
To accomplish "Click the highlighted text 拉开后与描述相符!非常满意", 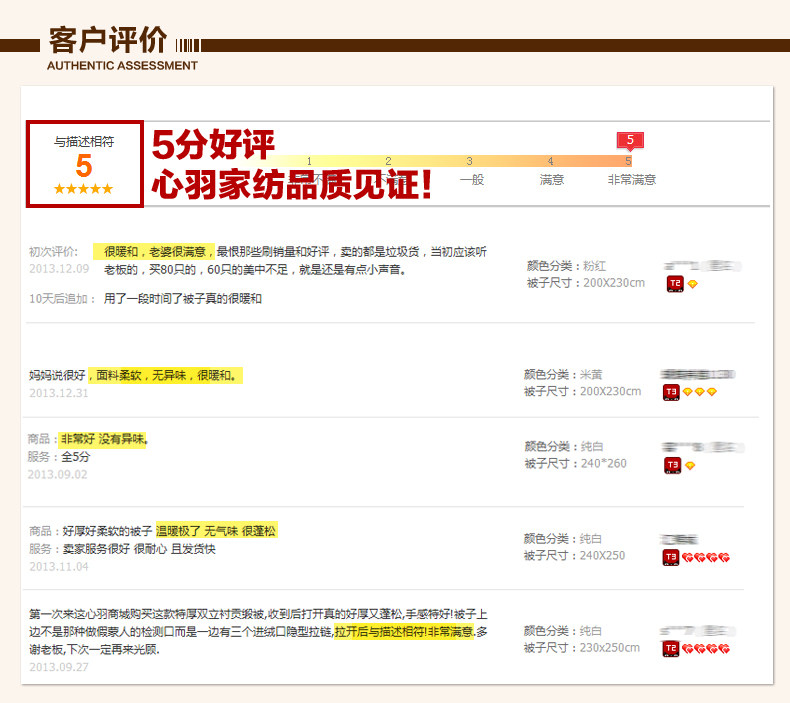I will (x=404, y=632).
